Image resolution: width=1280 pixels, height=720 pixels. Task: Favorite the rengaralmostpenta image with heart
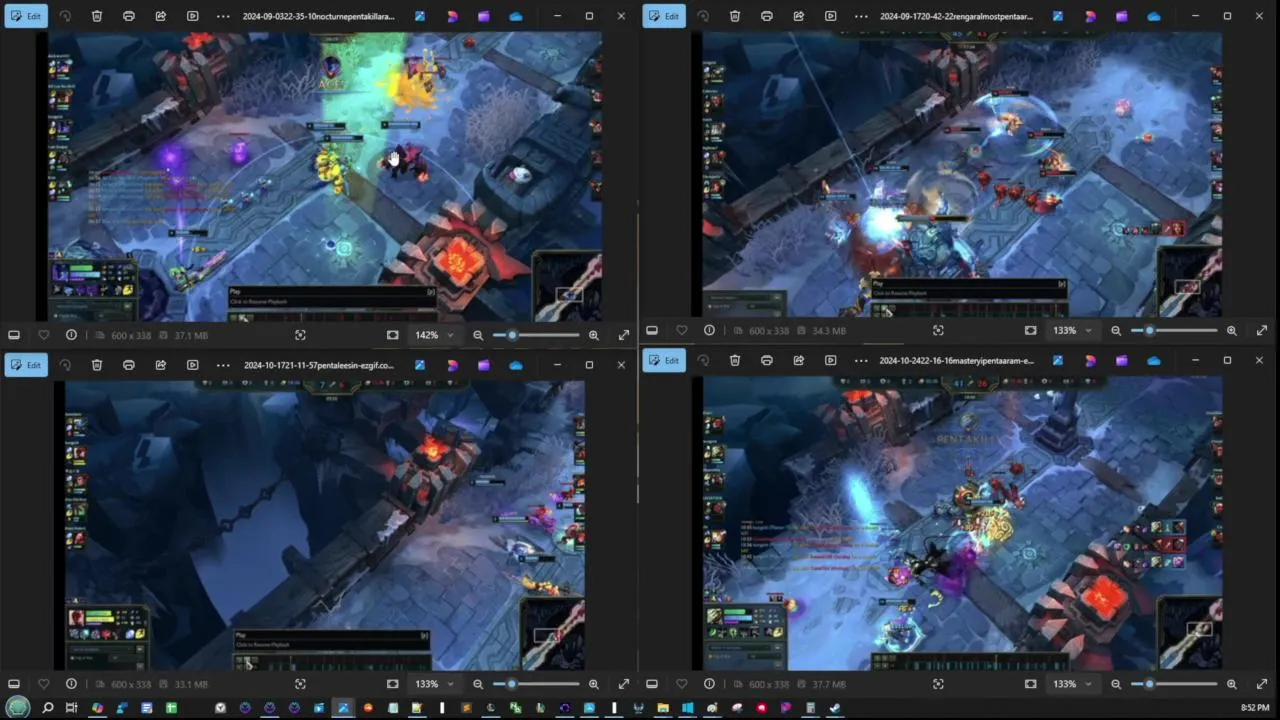[681, 330]
